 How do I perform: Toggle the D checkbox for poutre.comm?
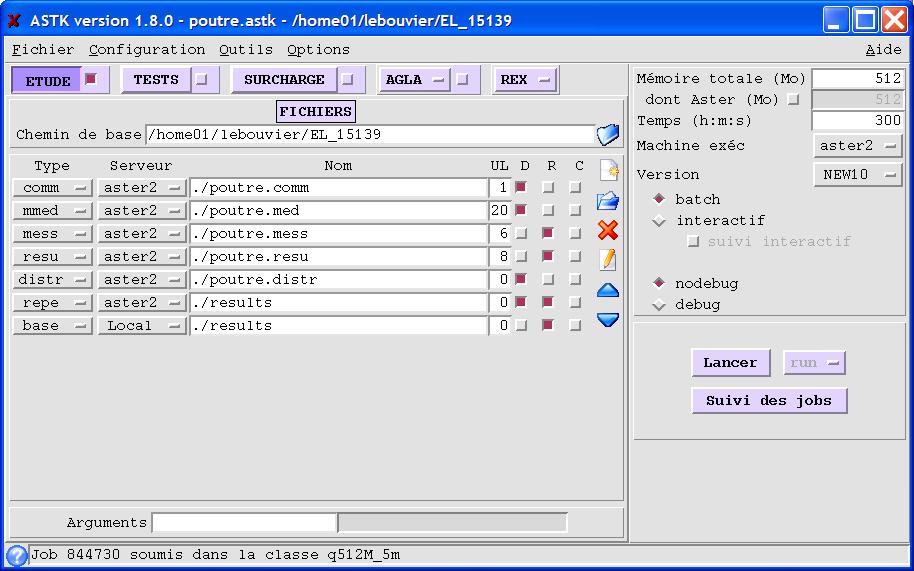(521, 188)
